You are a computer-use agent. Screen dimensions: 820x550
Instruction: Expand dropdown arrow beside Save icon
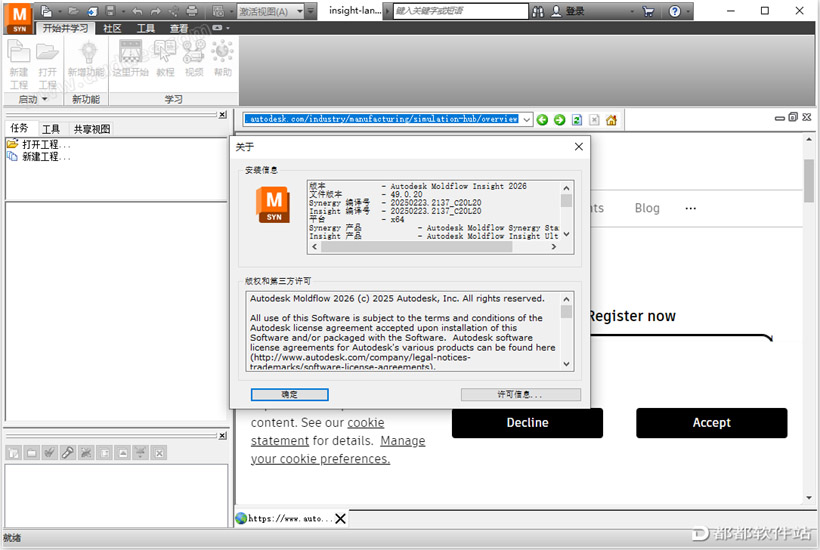click(123, 11)
